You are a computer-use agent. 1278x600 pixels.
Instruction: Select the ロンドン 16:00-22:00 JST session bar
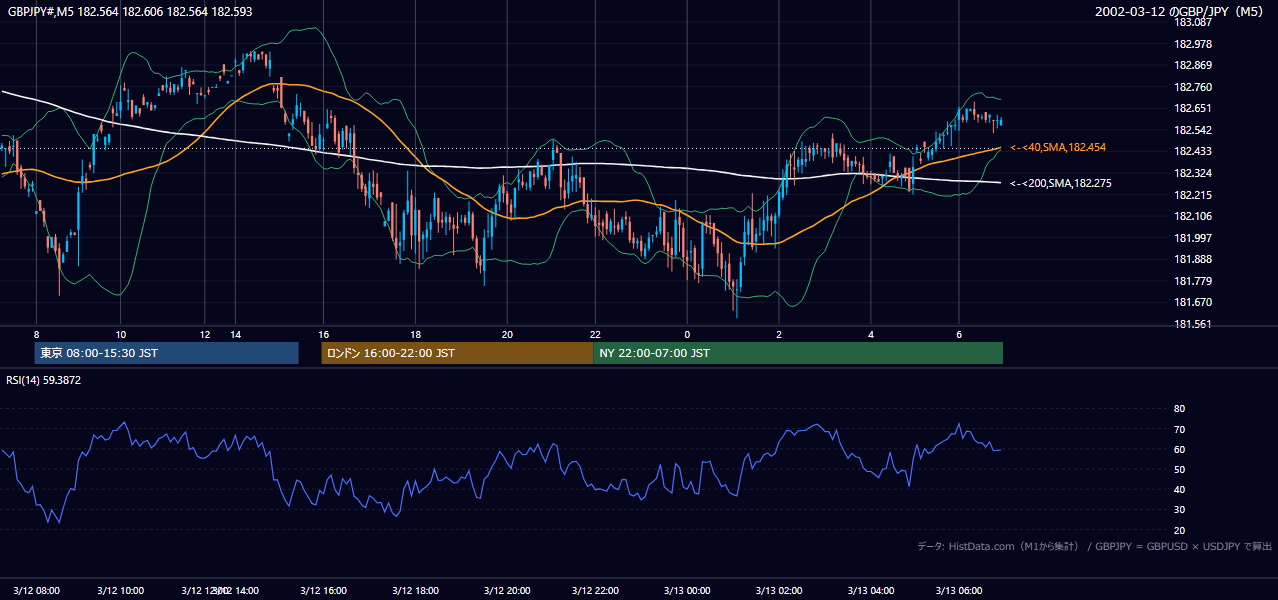click(x=457, y=353)
